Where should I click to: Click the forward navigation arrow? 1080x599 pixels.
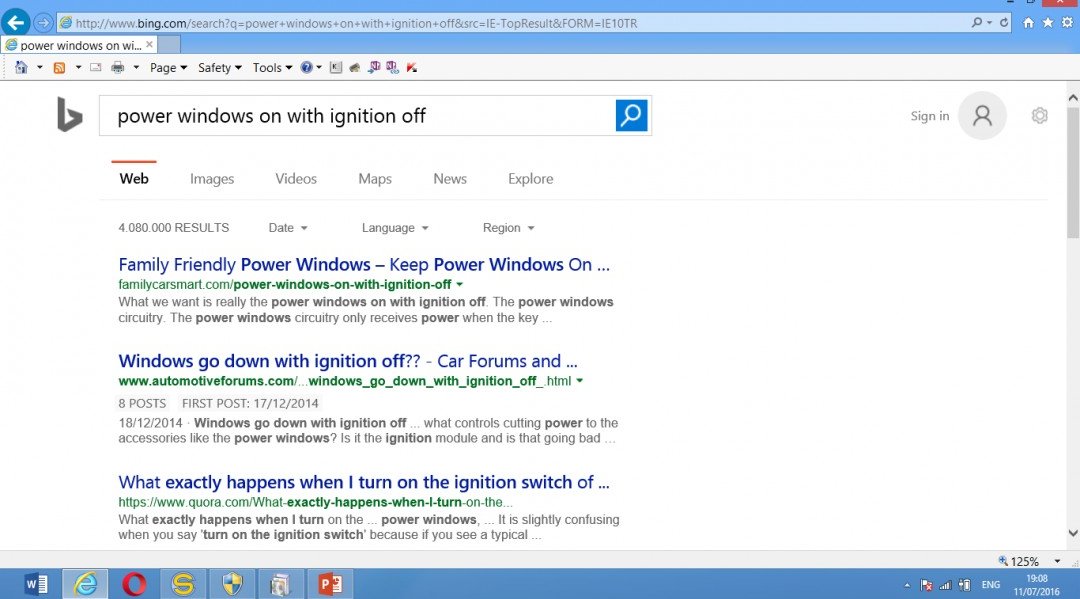coord(43,23)
